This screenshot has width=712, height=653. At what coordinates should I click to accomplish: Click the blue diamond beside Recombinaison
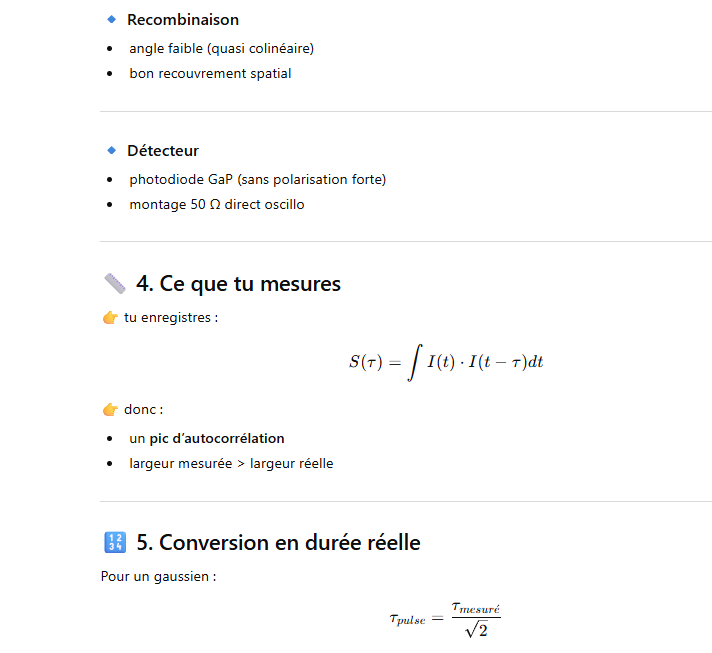tap(112, 20)
